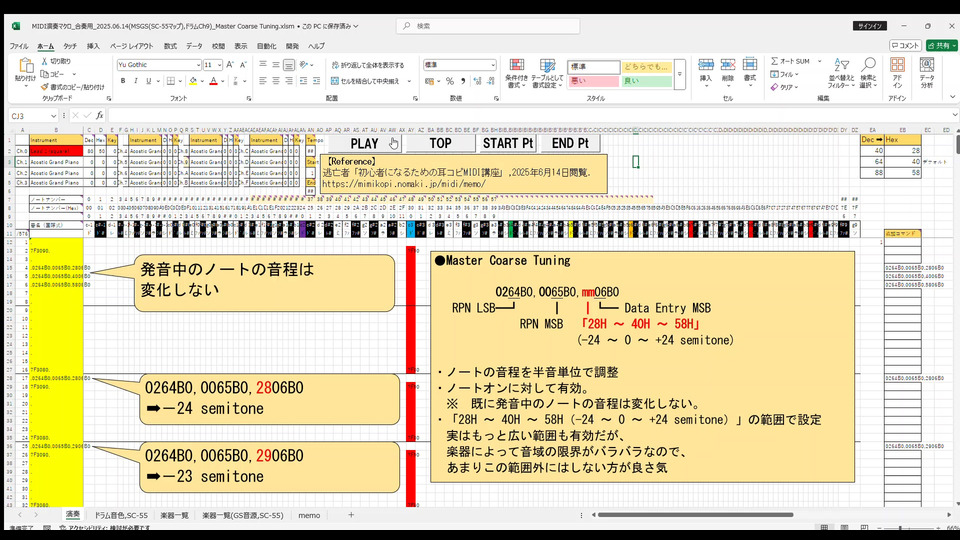Open the font size 11 dropdown
This screenshot has height=540, width=960.
pos(219,65)
